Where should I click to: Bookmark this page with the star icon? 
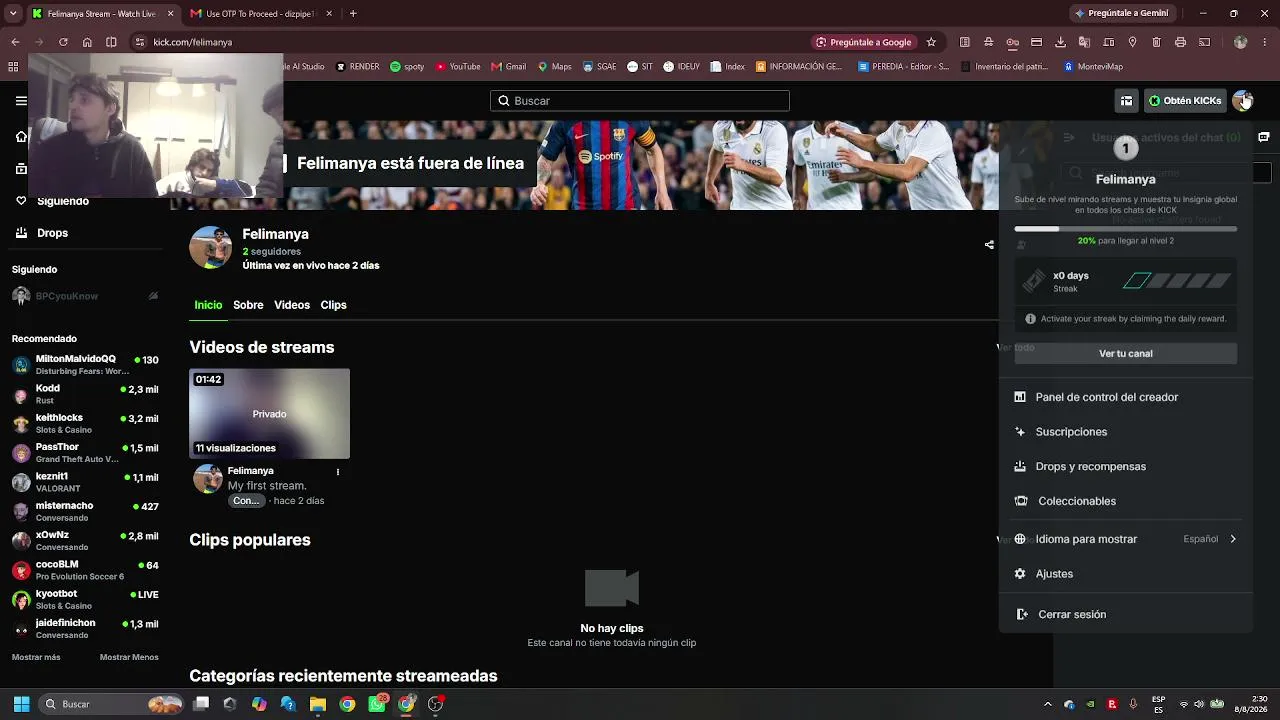click(x=931, y=42)
